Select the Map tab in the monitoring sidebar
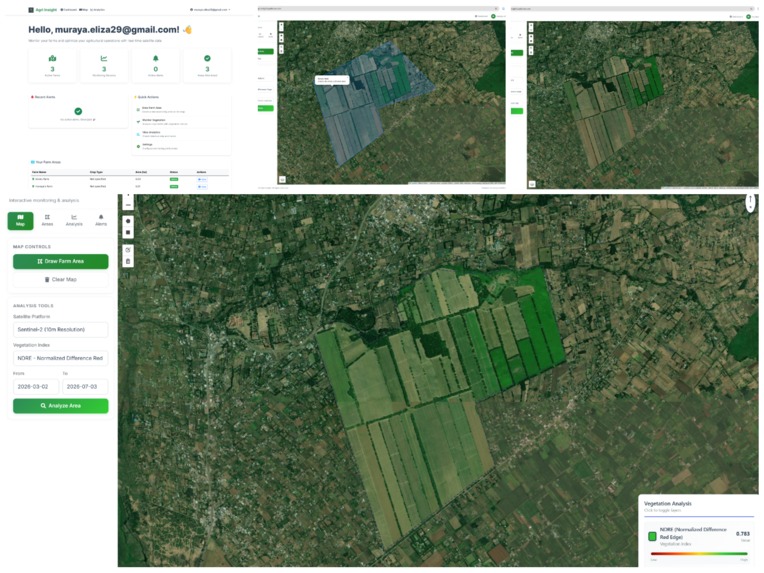The image size is (764, 573). click(x=20, y=221)
